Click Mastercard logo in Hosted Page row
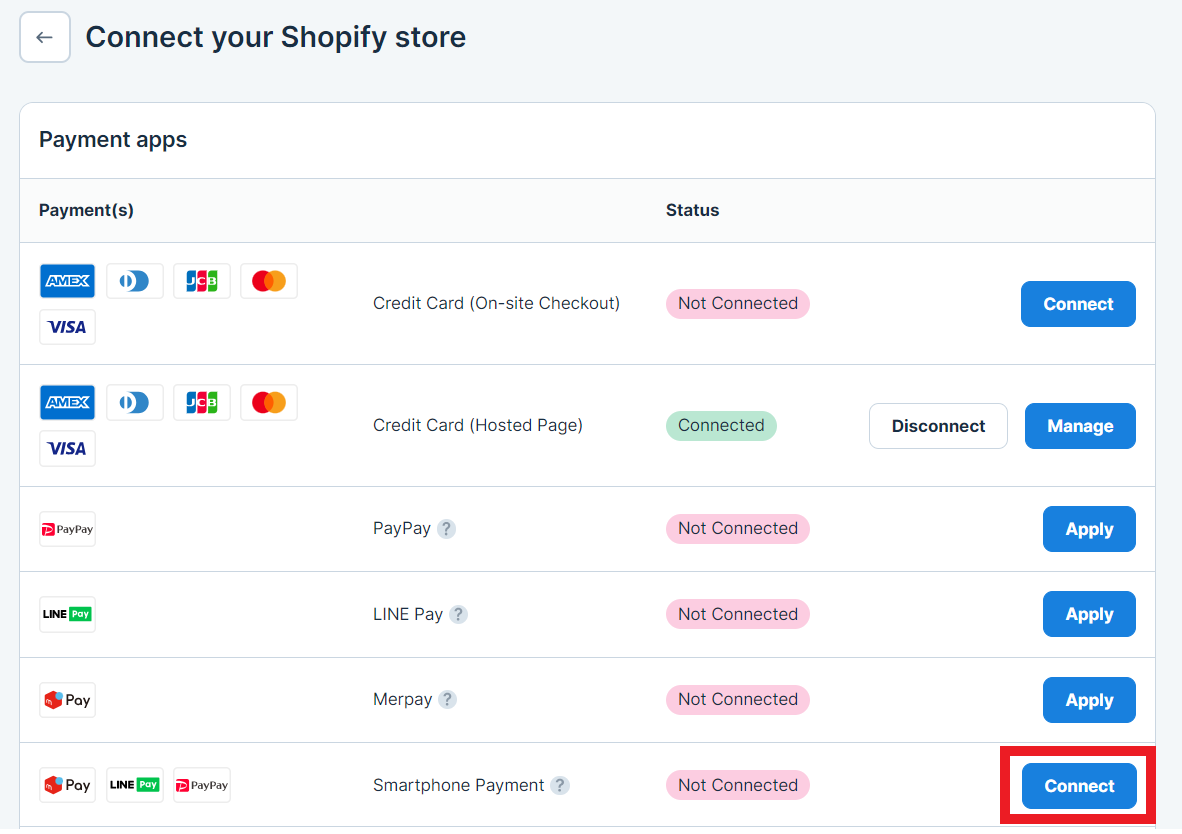 268,403
